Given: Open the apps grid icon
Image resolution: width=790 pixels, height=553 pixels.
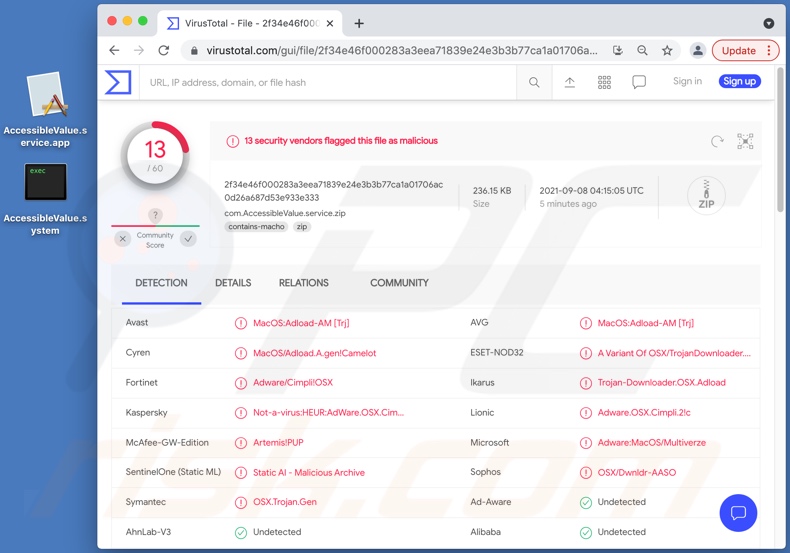Looking at the screenshot, I should [x=604, y=82].
